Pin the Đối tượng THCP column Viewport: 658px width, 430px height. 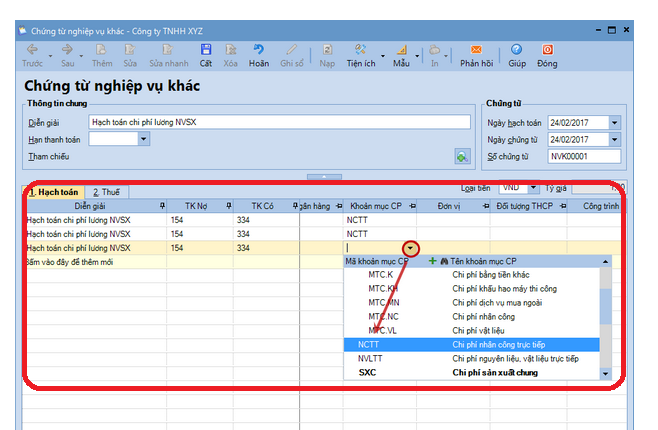[563, 206]
